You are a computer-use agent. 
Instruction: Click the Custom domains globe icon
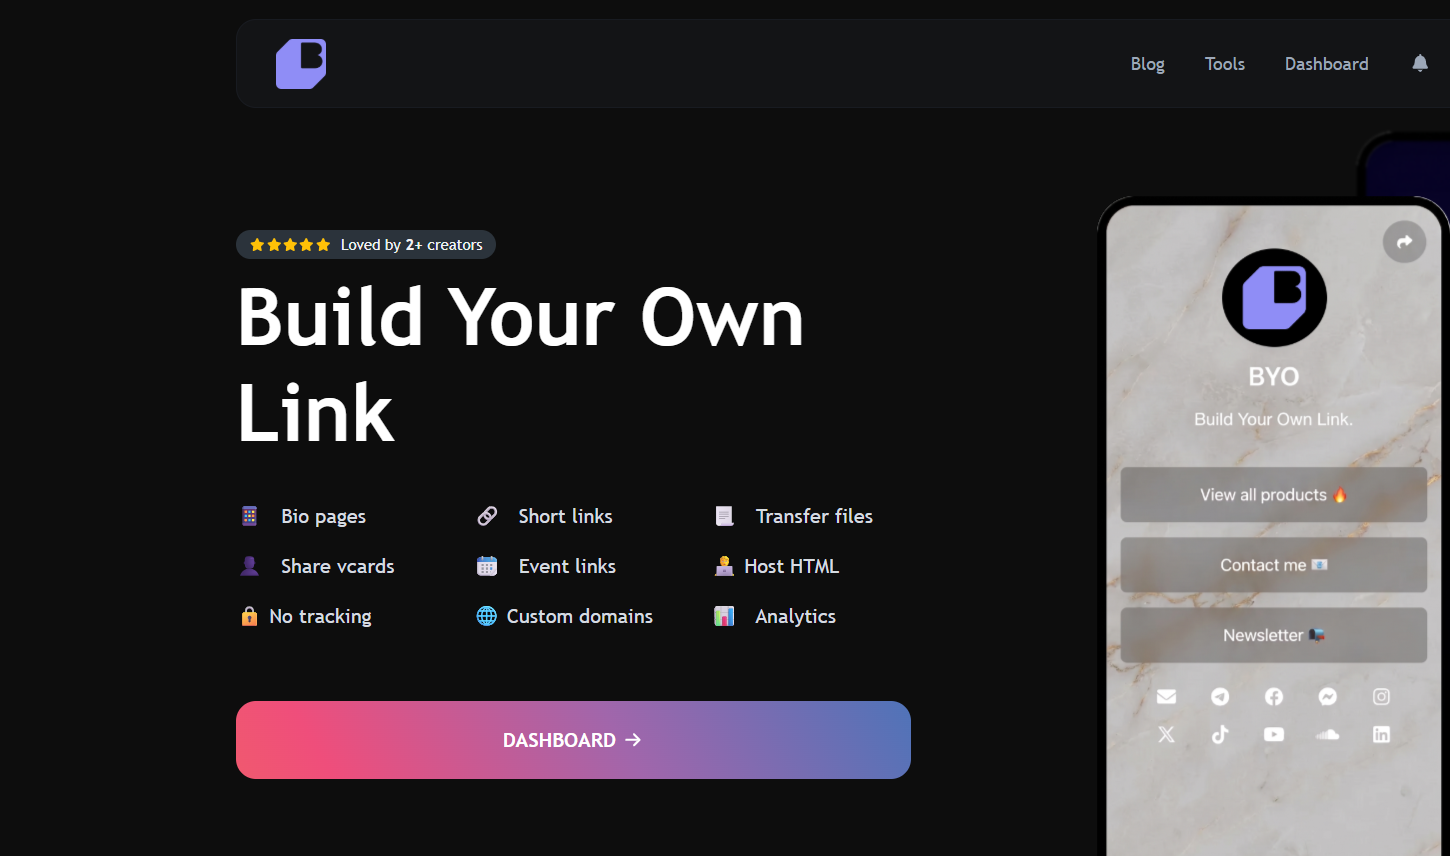pos(487,616)
